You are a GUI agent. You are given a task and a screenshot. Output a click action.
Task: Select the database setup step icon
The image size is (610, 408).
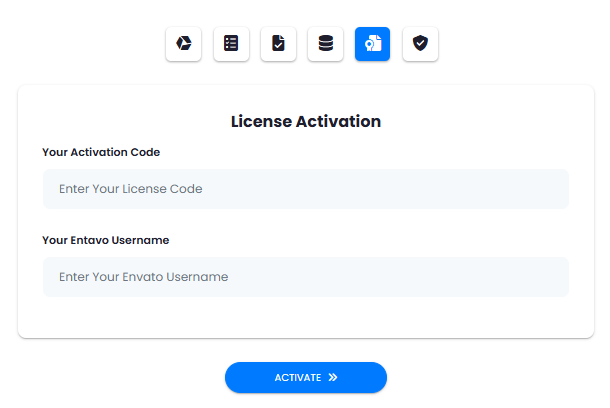pyautogui.click(x=325, y=44)
